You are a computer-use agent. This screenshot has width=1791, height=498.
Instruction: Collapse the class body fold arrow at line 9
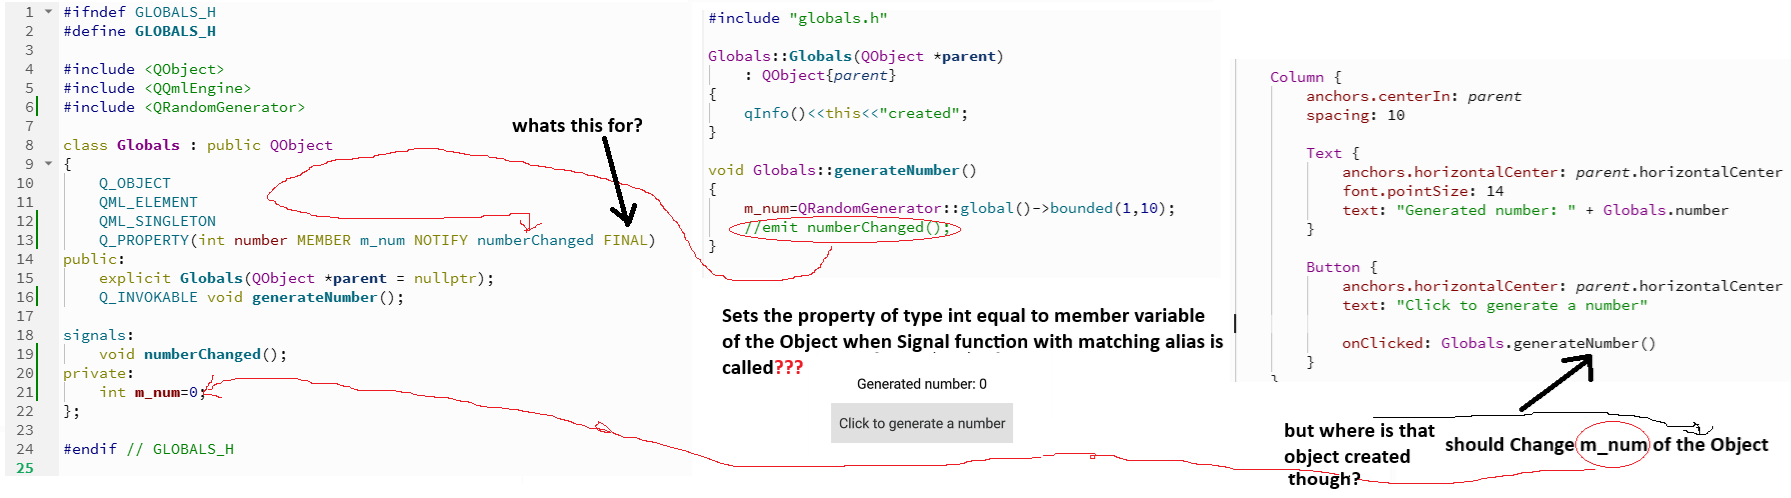pyautogui.click(x=48, y=164)
